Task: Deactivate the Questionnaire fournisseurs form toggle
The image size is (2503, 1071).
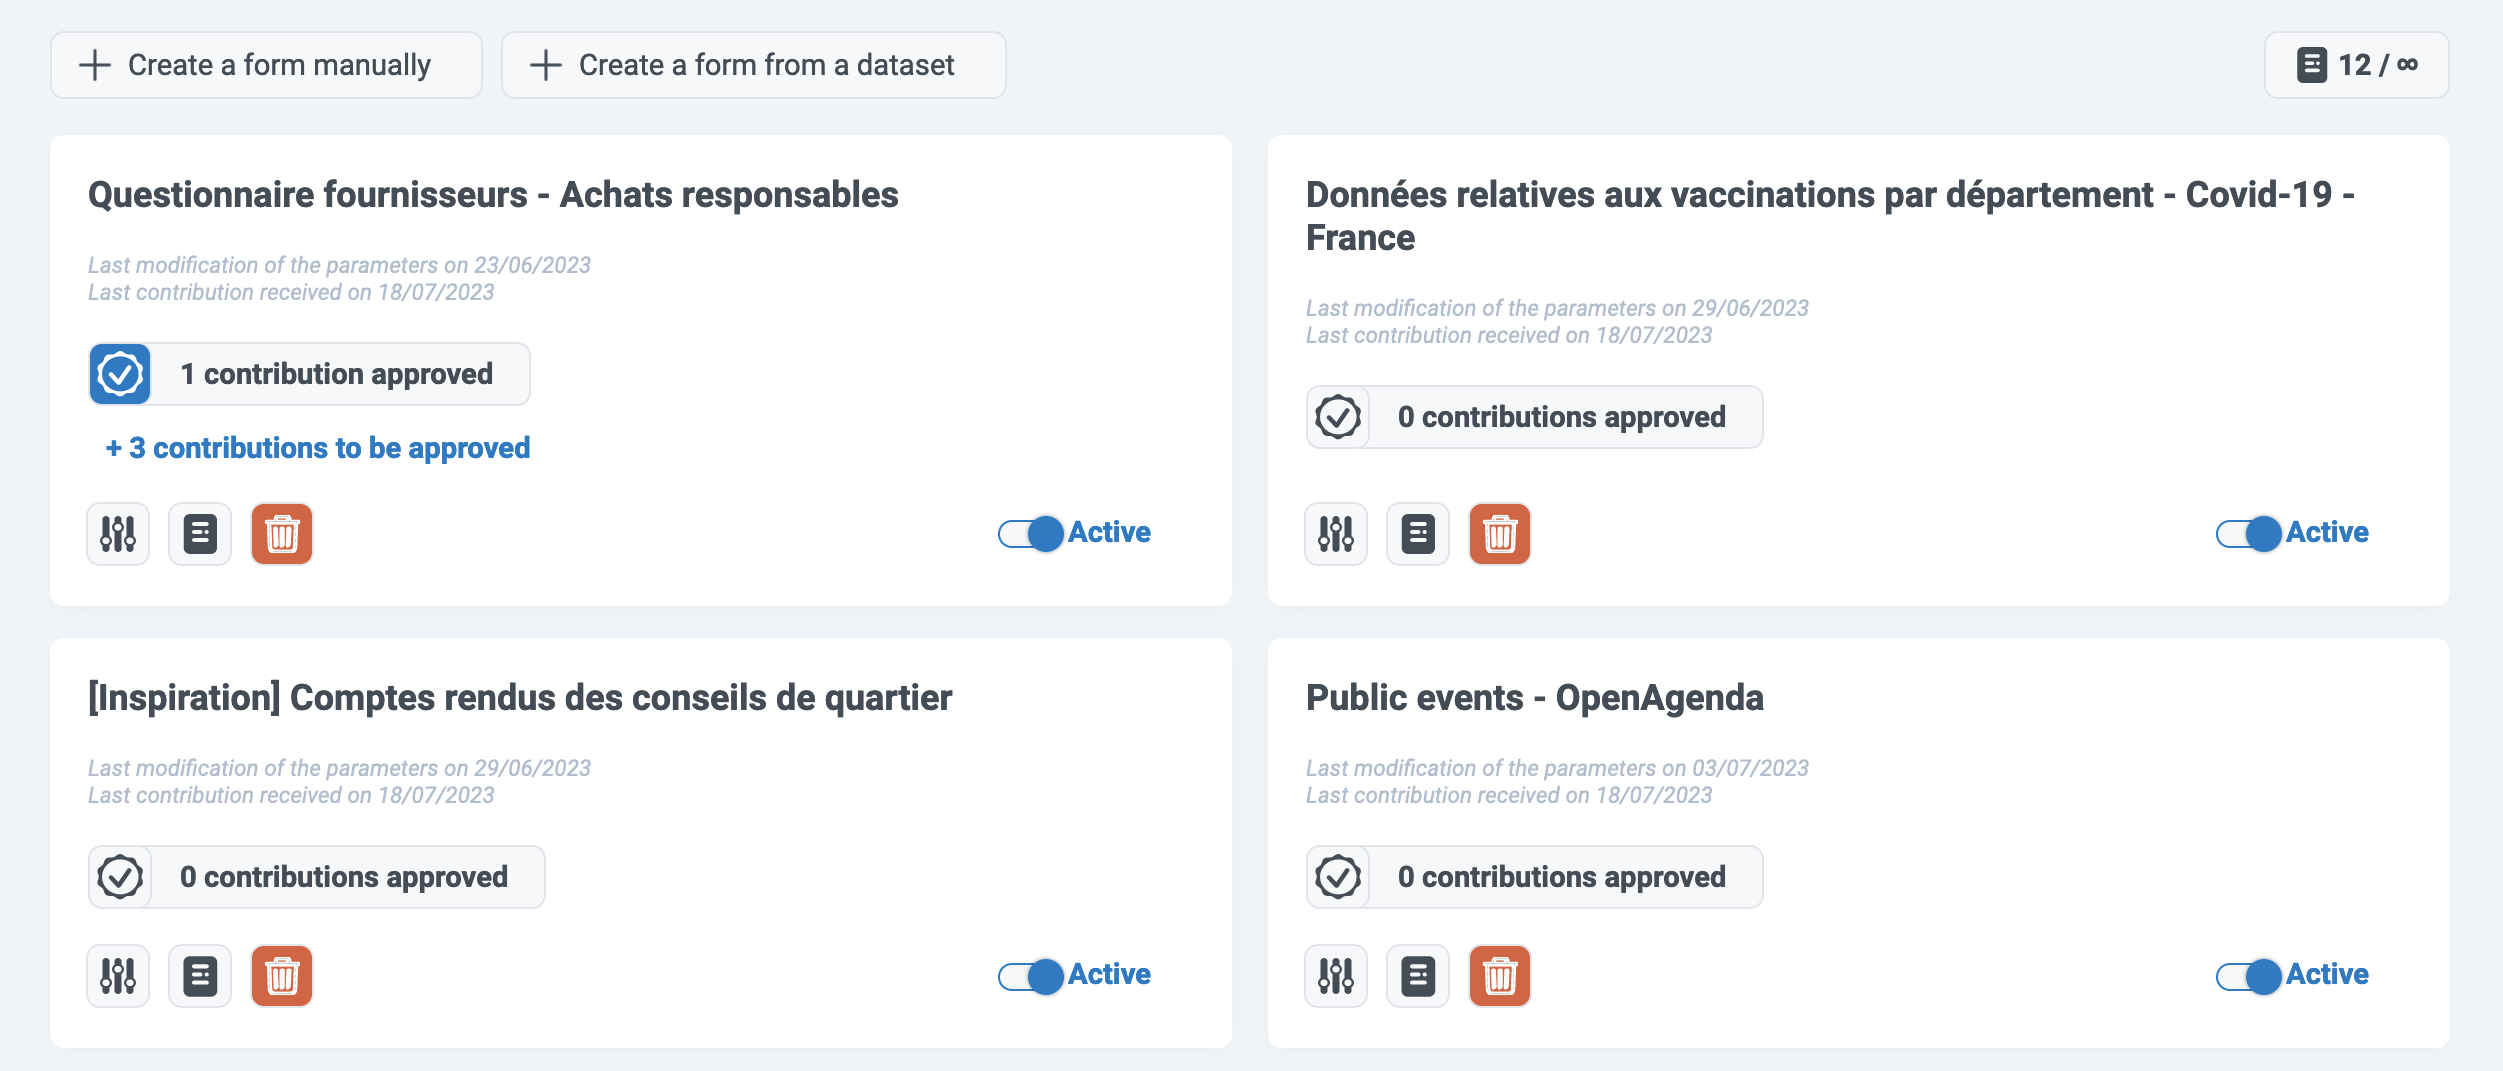Action: point(1031,534)
